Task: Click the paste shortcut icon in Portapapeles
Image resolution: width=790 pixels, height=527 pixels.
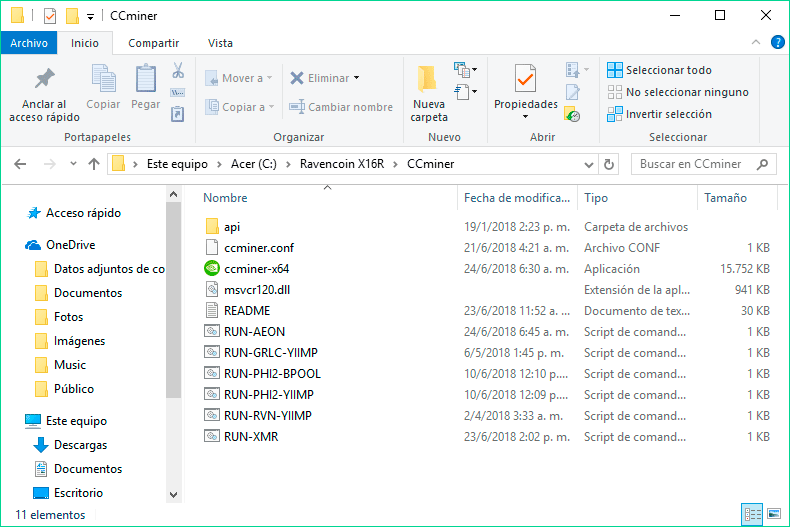Action: click(x=178, y=114)
